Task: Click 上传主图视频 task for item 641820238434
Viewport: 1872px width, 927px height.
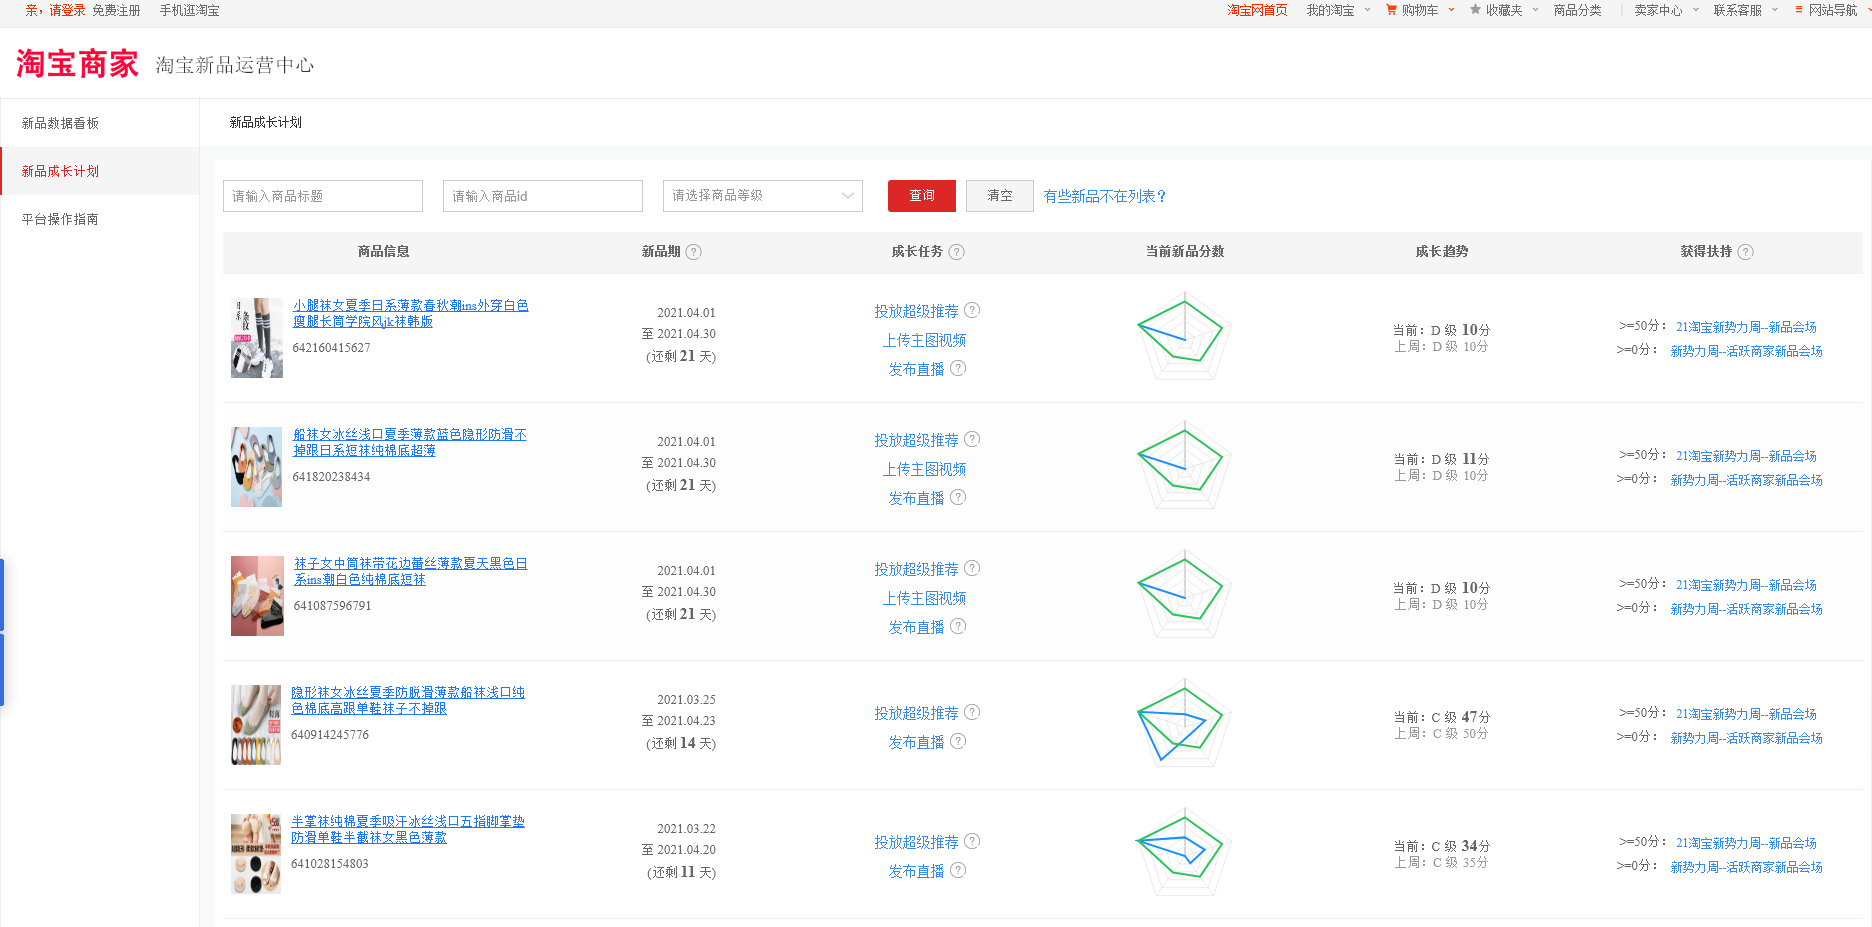Action: 924,469
